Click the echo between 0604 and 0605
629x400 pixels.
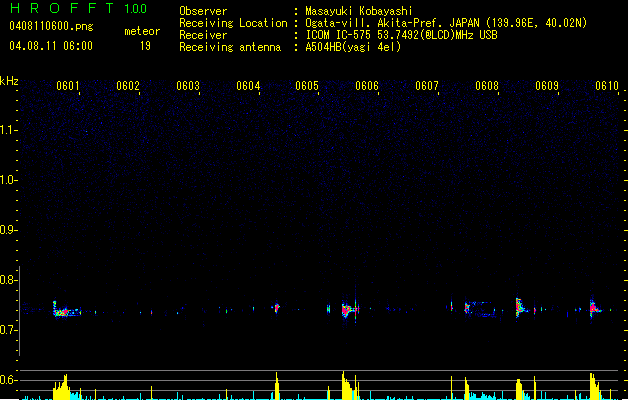[x=276, y=308]
